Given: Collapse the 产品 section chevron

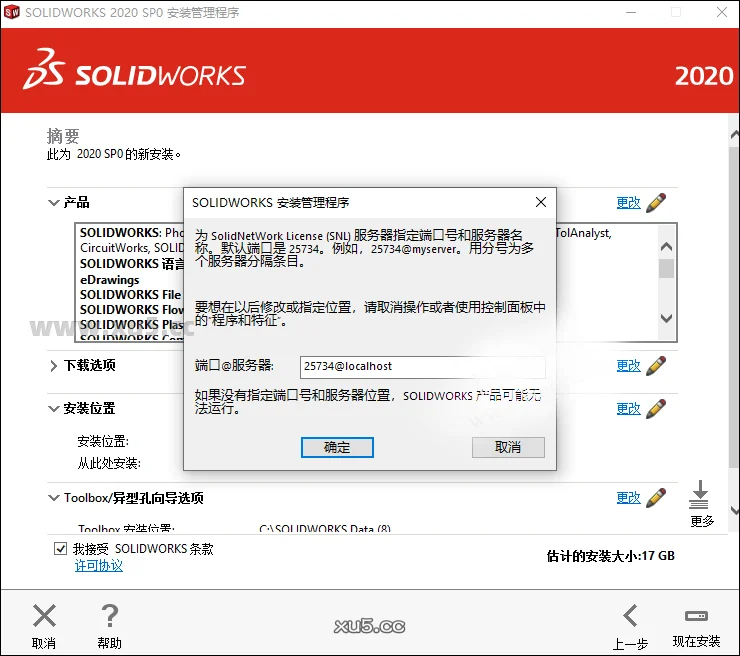Looking at the screenshot, I should (54, 203).
